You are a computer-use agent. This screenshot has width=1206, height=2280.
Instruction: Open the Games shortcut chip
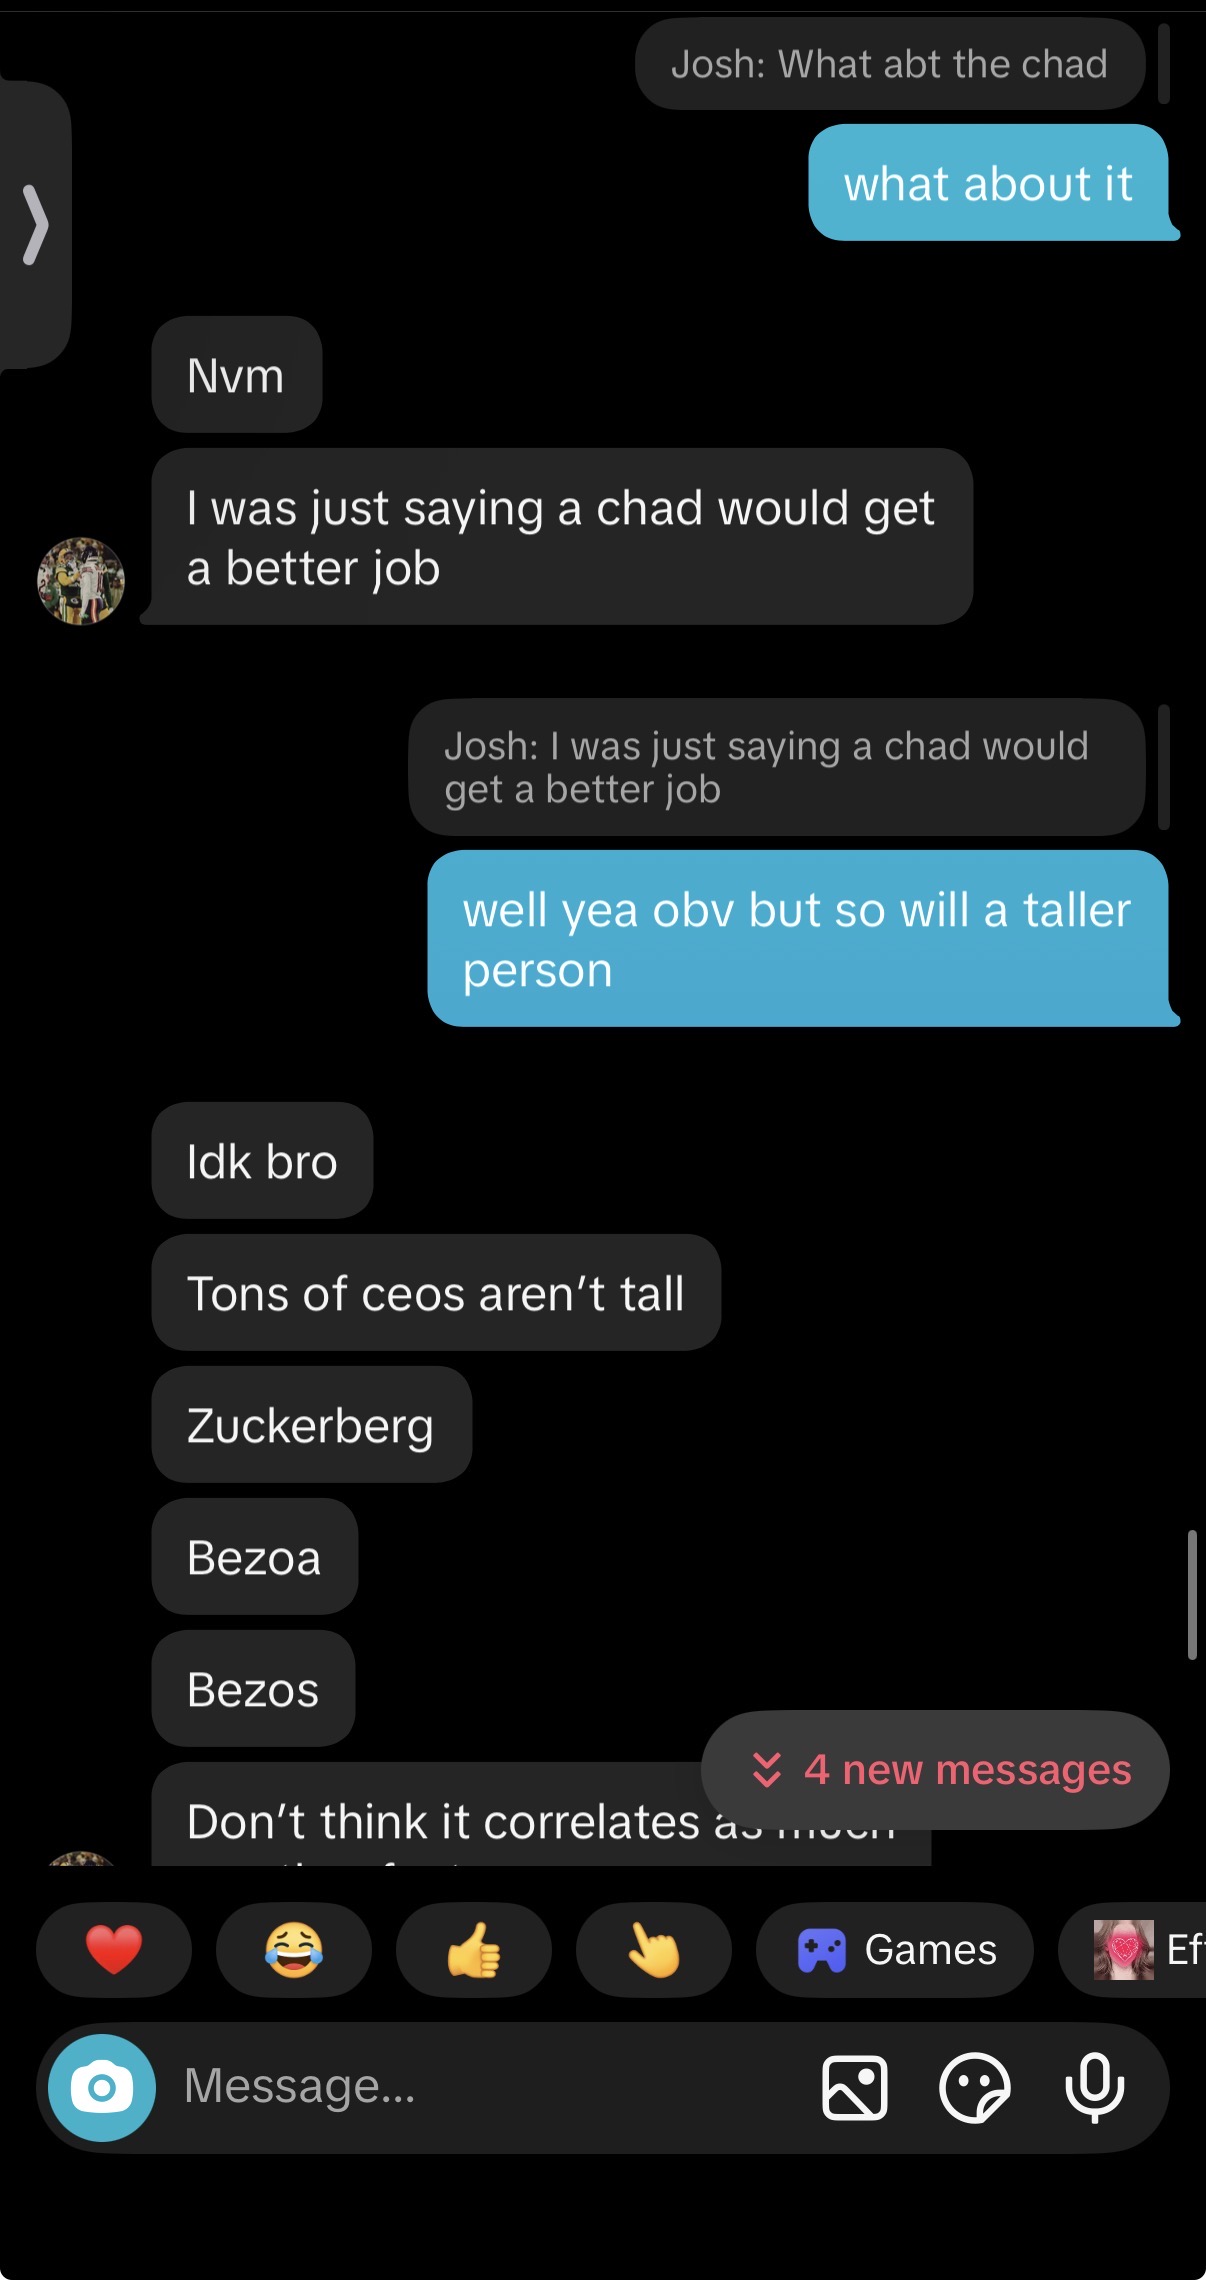click(895, 1949)
